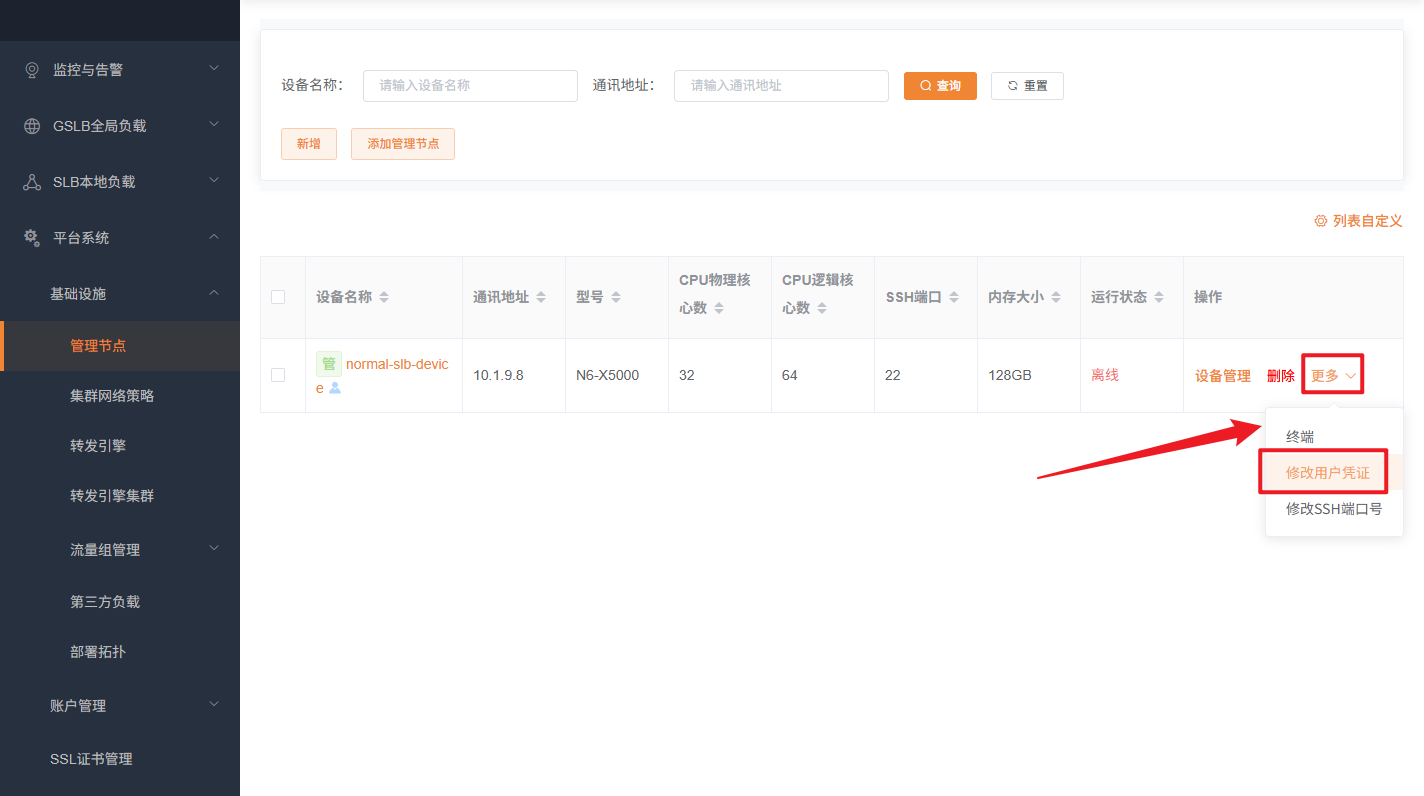Expand the 流量组管理 section
The width and height of the screenshot is (1424, 796).
coord(103,548)
